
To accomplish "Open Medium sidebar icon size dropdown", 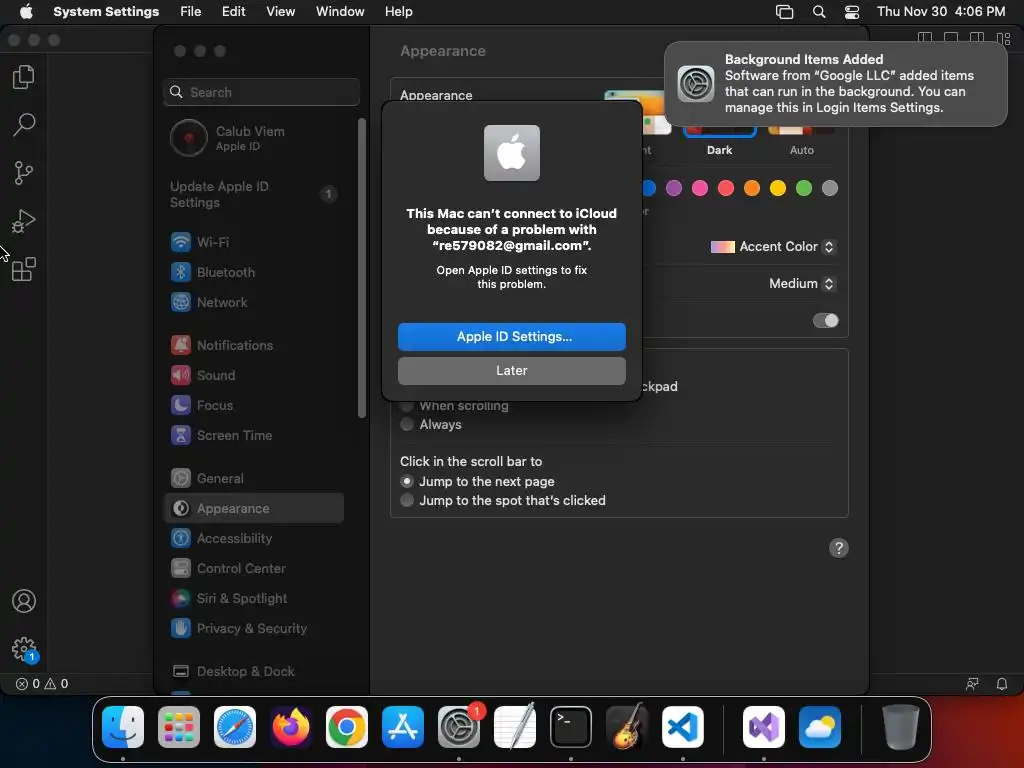I will coord(802,283).
